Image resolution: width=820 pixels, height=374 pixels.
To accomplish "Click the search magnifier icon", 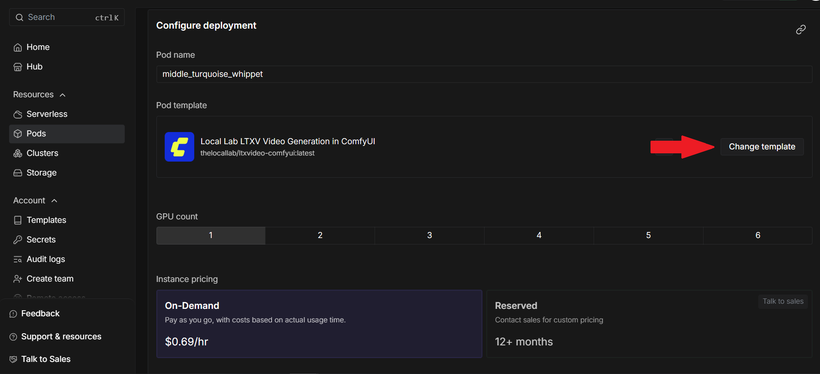I will tap(19, 17).
